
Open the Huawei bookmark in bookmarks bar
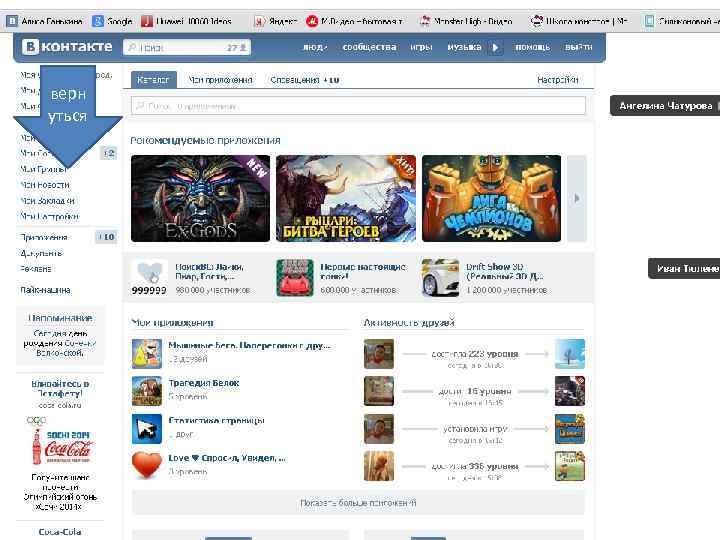tap(186, 21)
